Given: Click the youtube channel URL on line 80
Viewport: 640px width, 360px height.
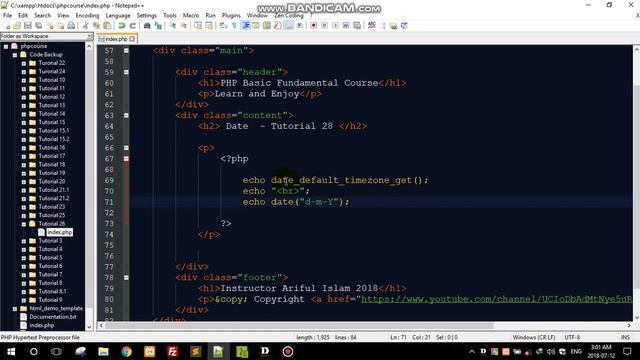Looking at the screenshot, I should (x=496, y=299).
